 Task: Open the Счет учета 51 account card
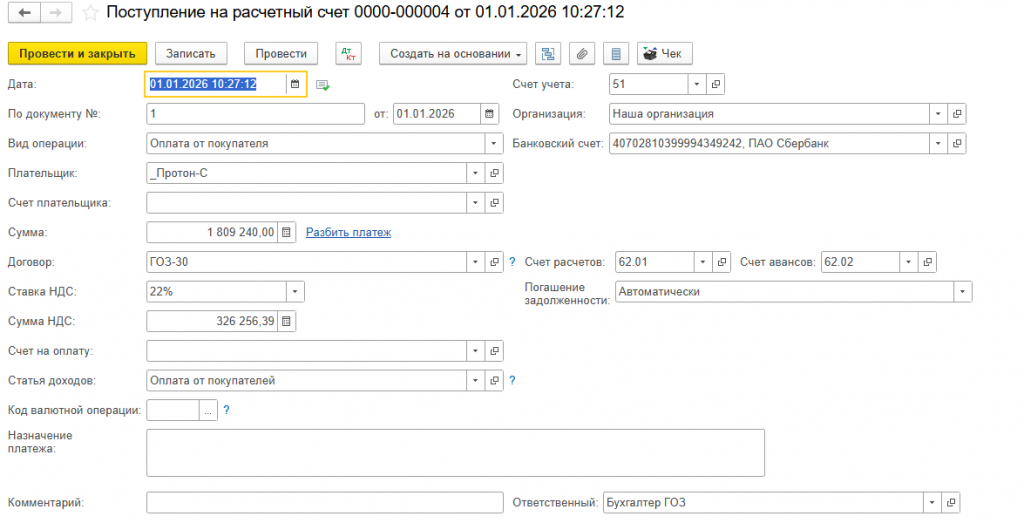(x=716, y=84)
